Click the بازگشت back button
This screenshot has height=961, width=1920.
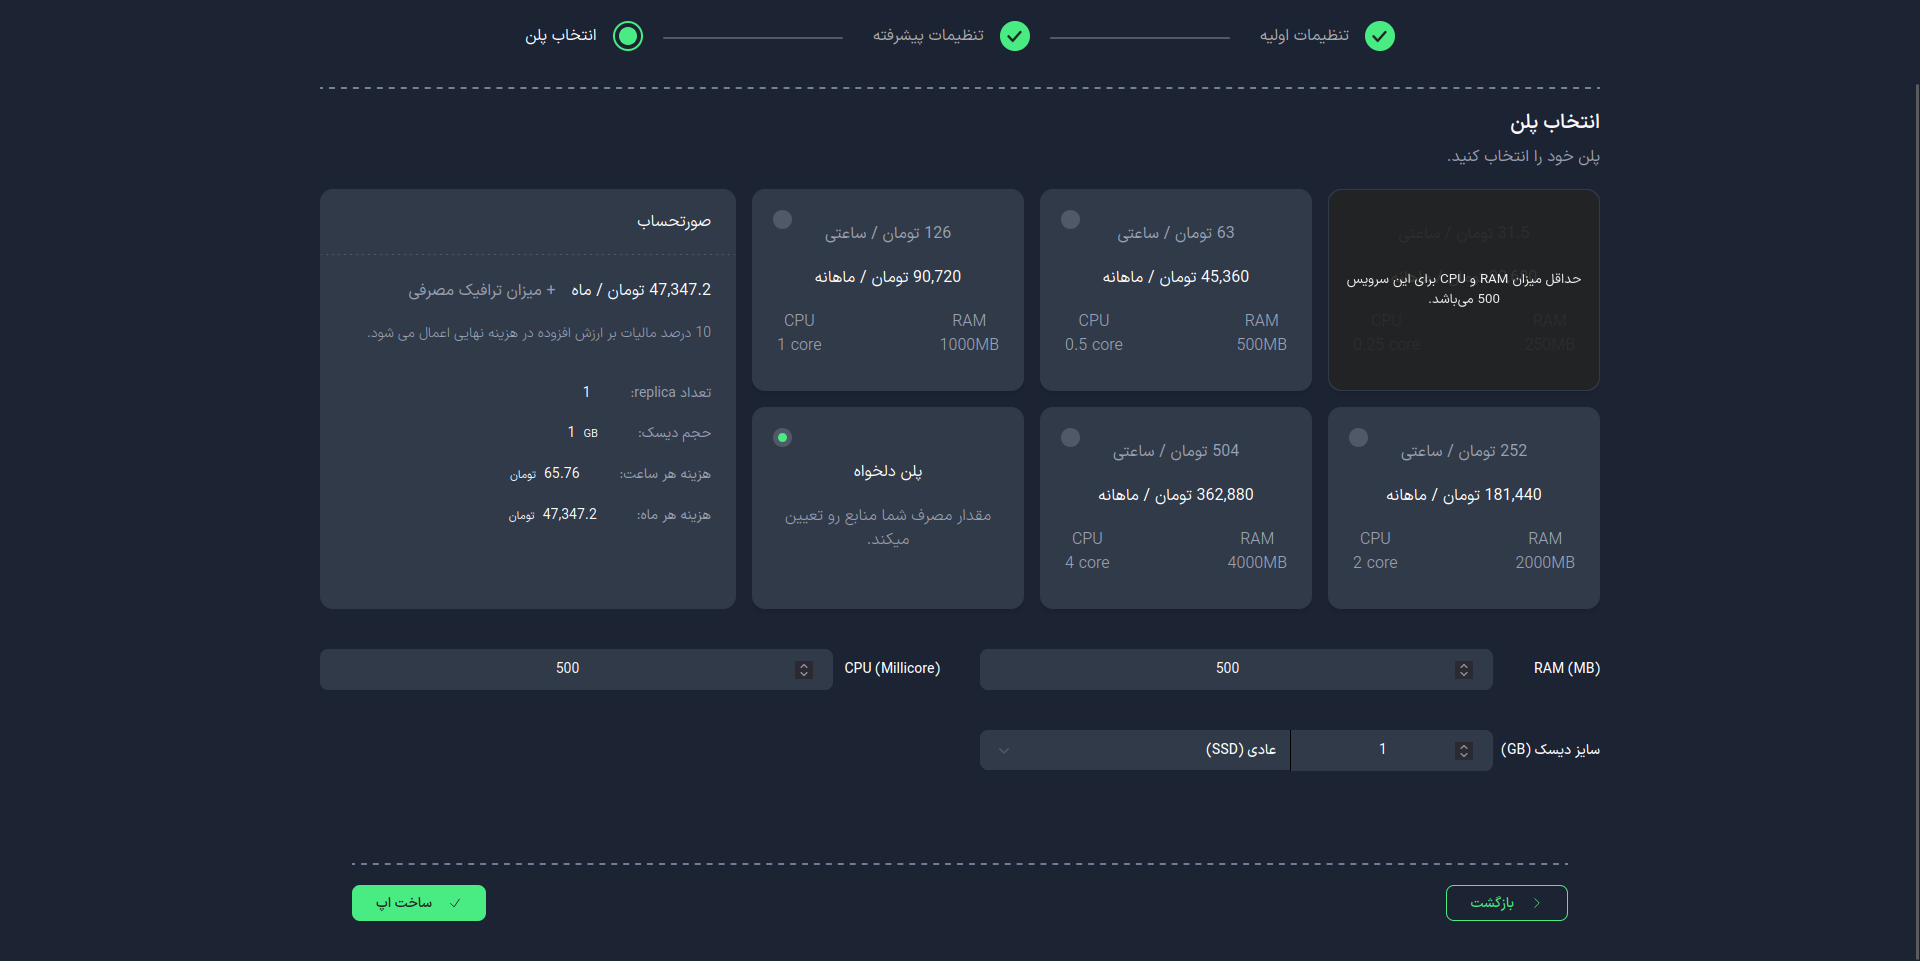pyautogui.click(x=1506, y=903)
